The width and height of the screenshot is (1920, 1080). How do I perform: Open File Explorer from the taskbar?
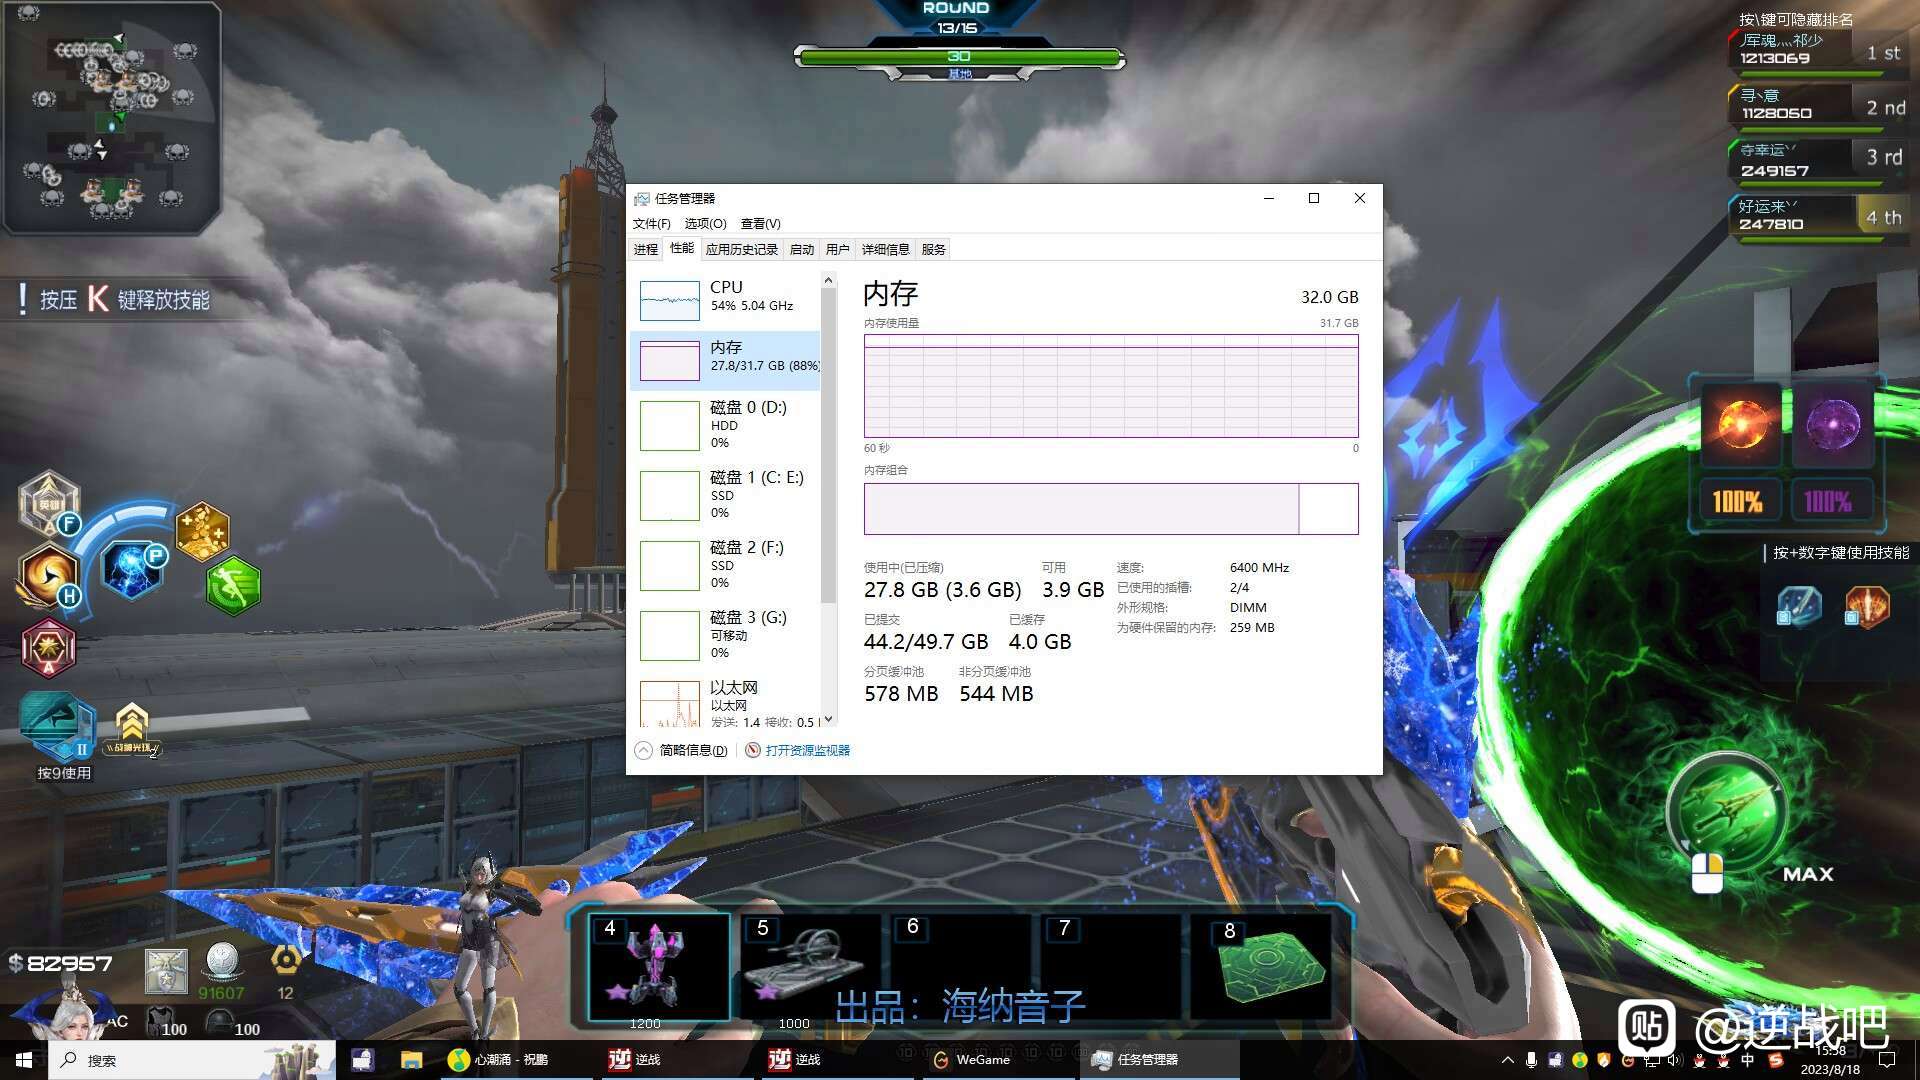coord(411,1060)
